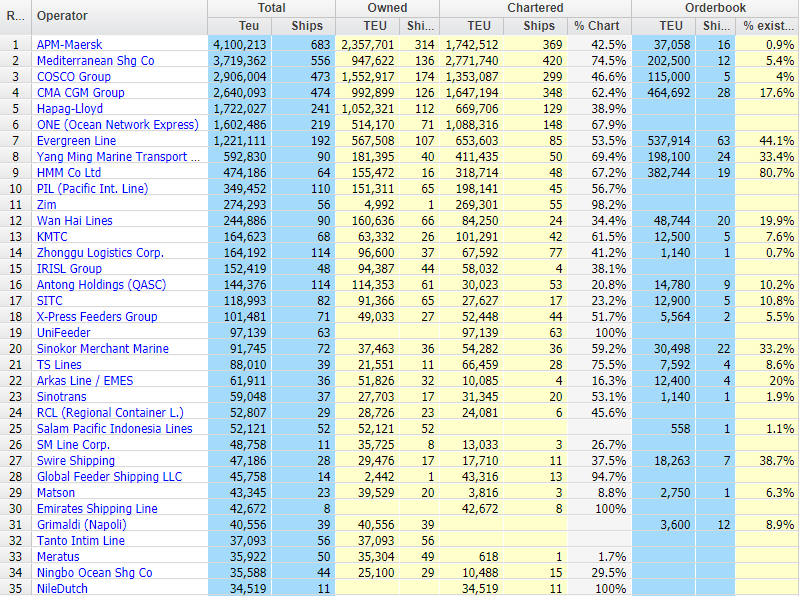Viewport: 801px width, 596px height.
Task: Open the CMA CGM Group link
Action: pos(81,93)
